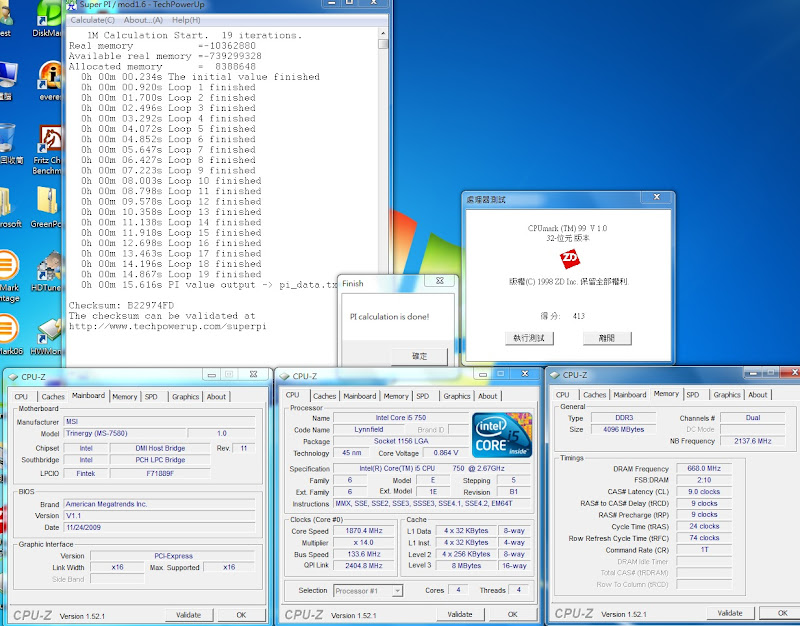This screenshot has width=800, height=626.
Task: Close the 處理器測試 CPUmark window
Action: [x=657, y=197]
